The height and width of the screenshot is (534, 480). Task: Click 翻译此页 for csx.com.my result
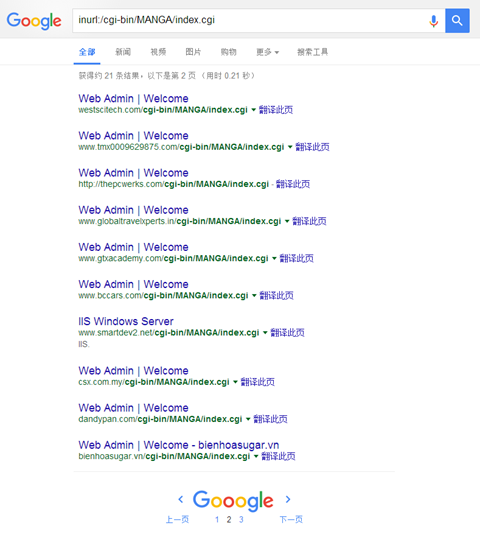(258, 382)
